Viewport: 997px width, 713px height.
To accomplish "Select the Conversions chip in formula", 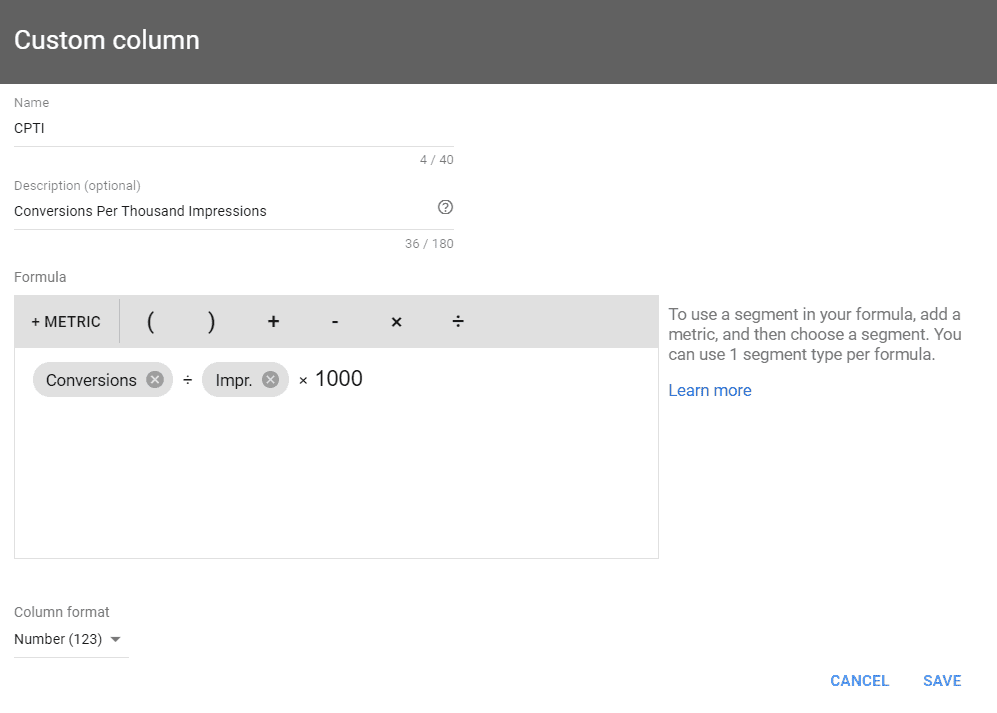I will click(x=91, y=380).
